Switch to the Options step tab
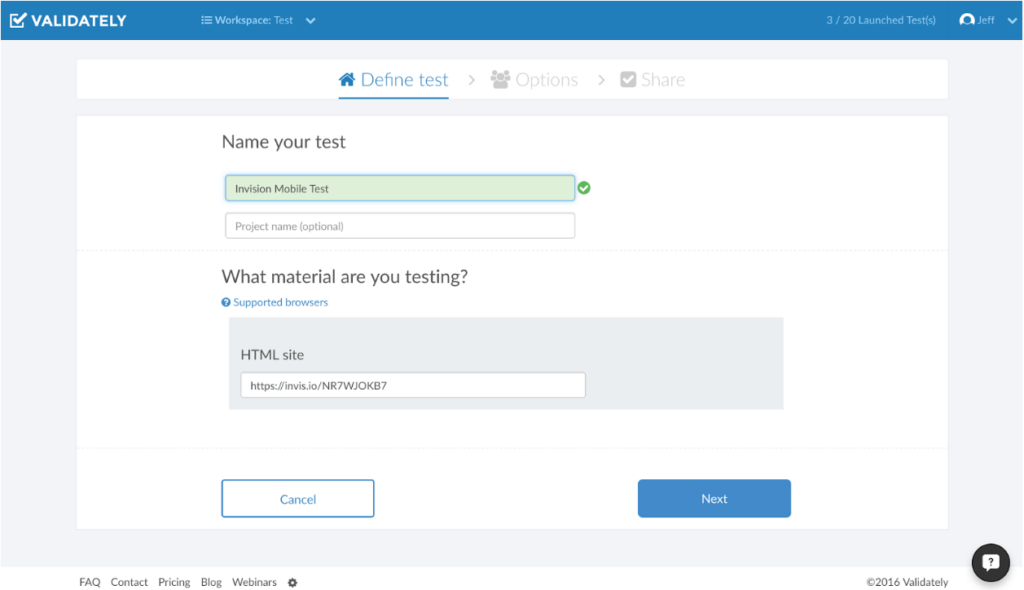The width and height of the screenshot is (1024, 590). coord(534,80)
